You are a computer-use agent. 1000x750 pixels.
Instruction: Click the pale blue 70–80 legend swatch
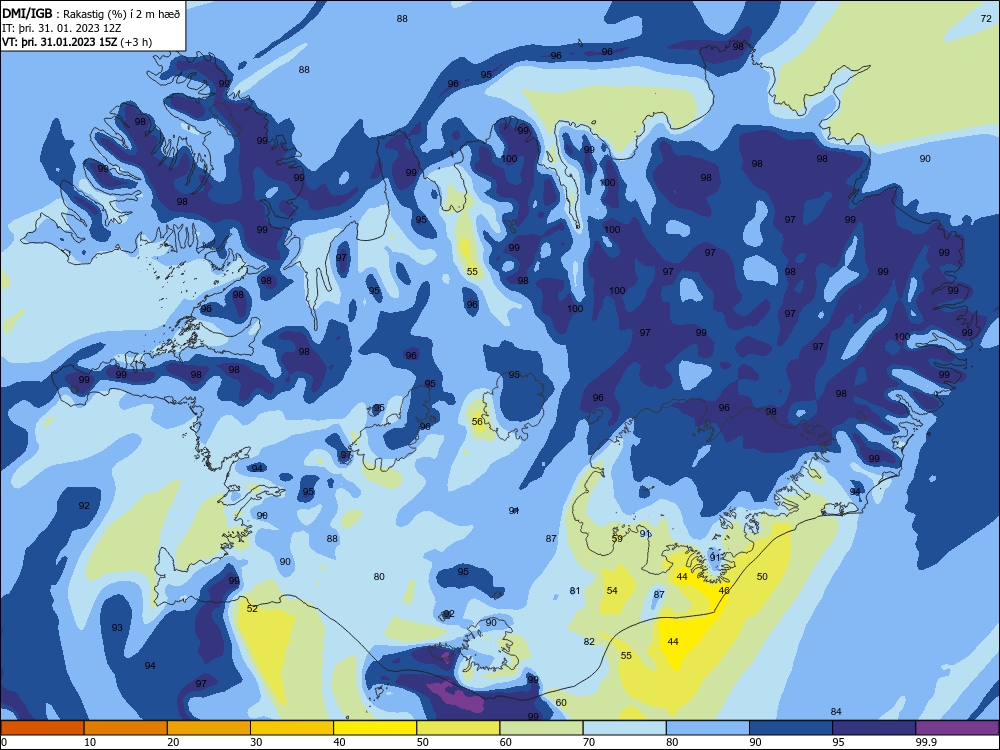(624, 728)
